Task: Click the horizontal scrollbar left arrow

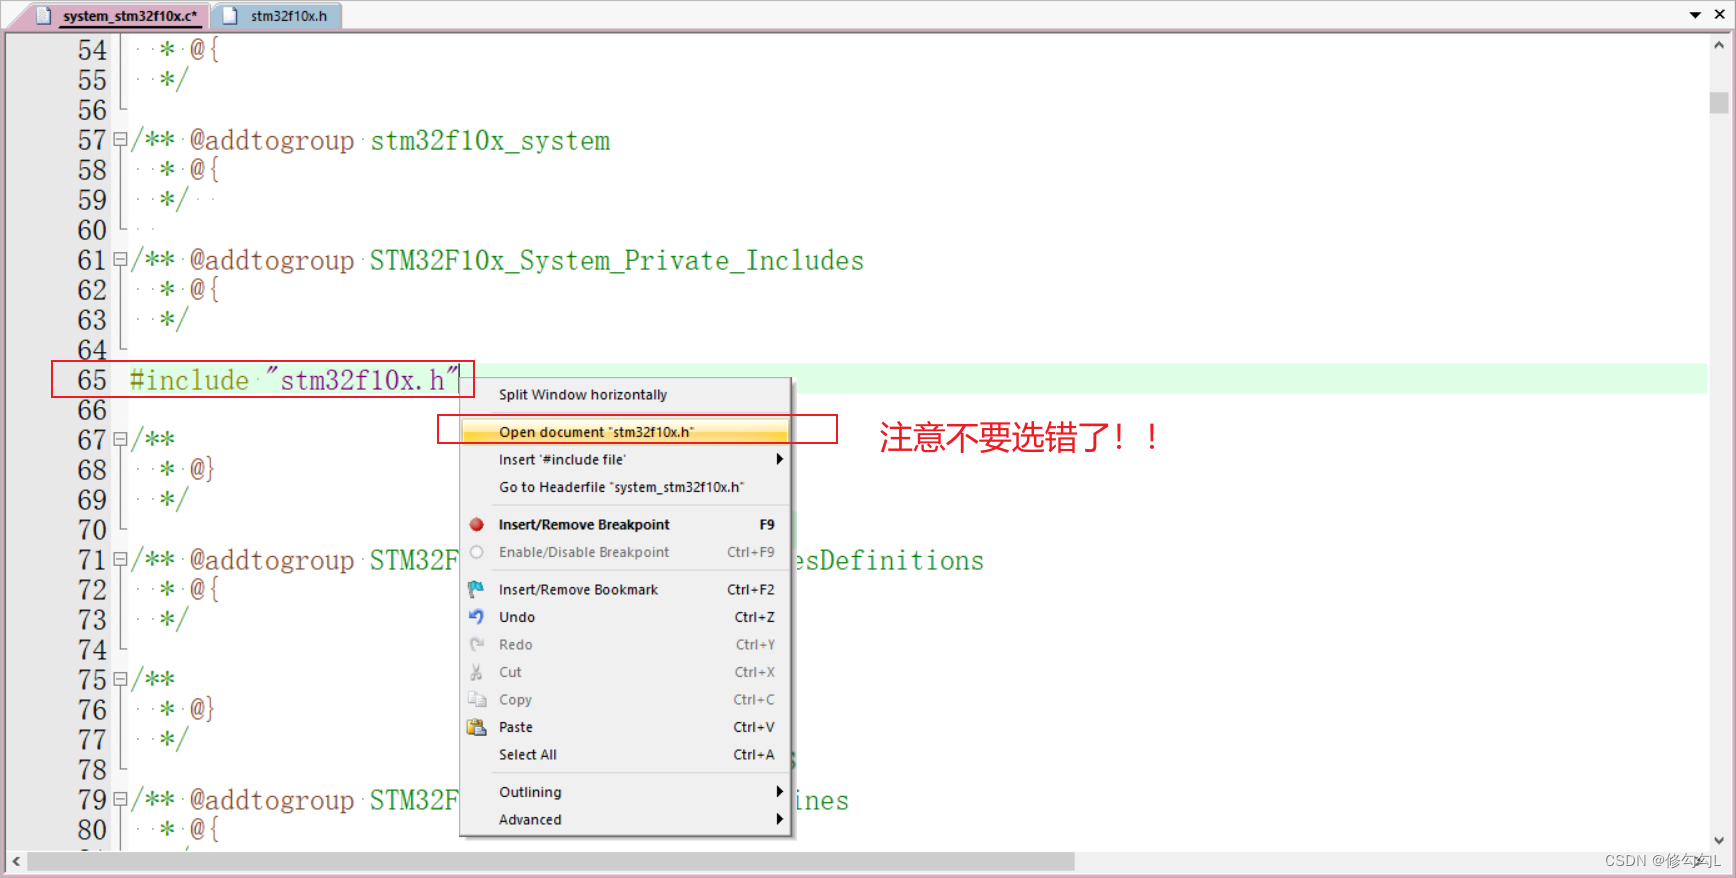Action: tap(16, 861)
